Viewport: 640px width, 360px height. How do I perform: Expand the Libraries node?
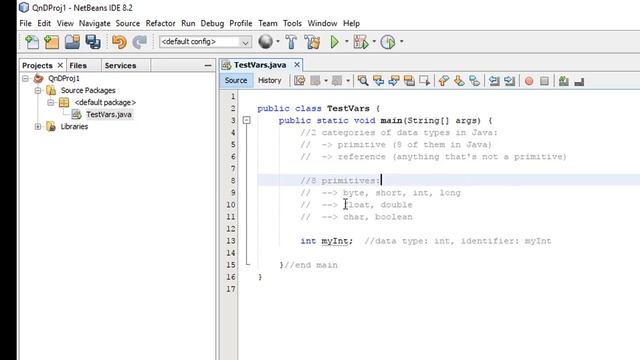38,127
